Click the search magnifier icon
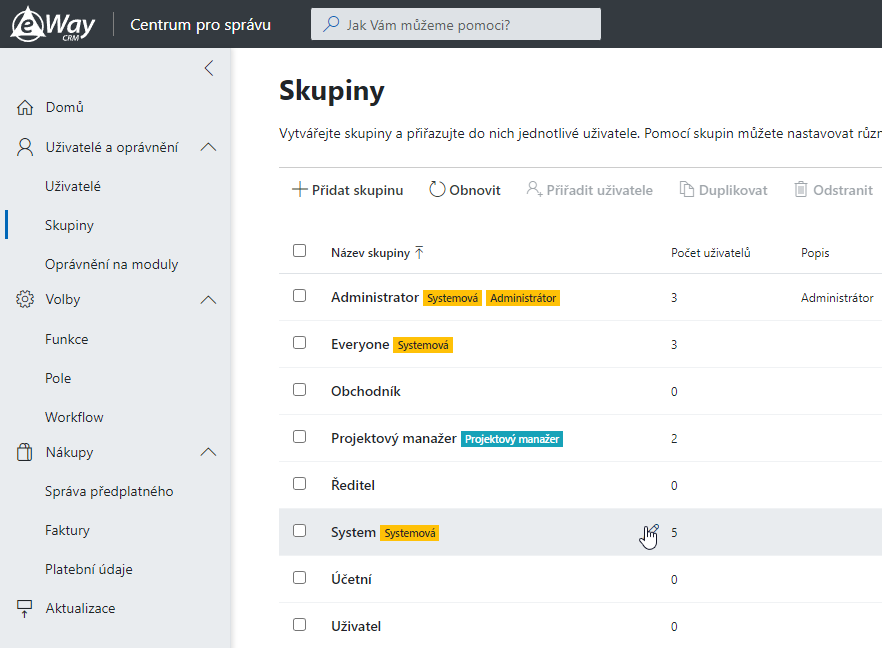The width and height of the screenshot is (882, 648). (331, 24)
